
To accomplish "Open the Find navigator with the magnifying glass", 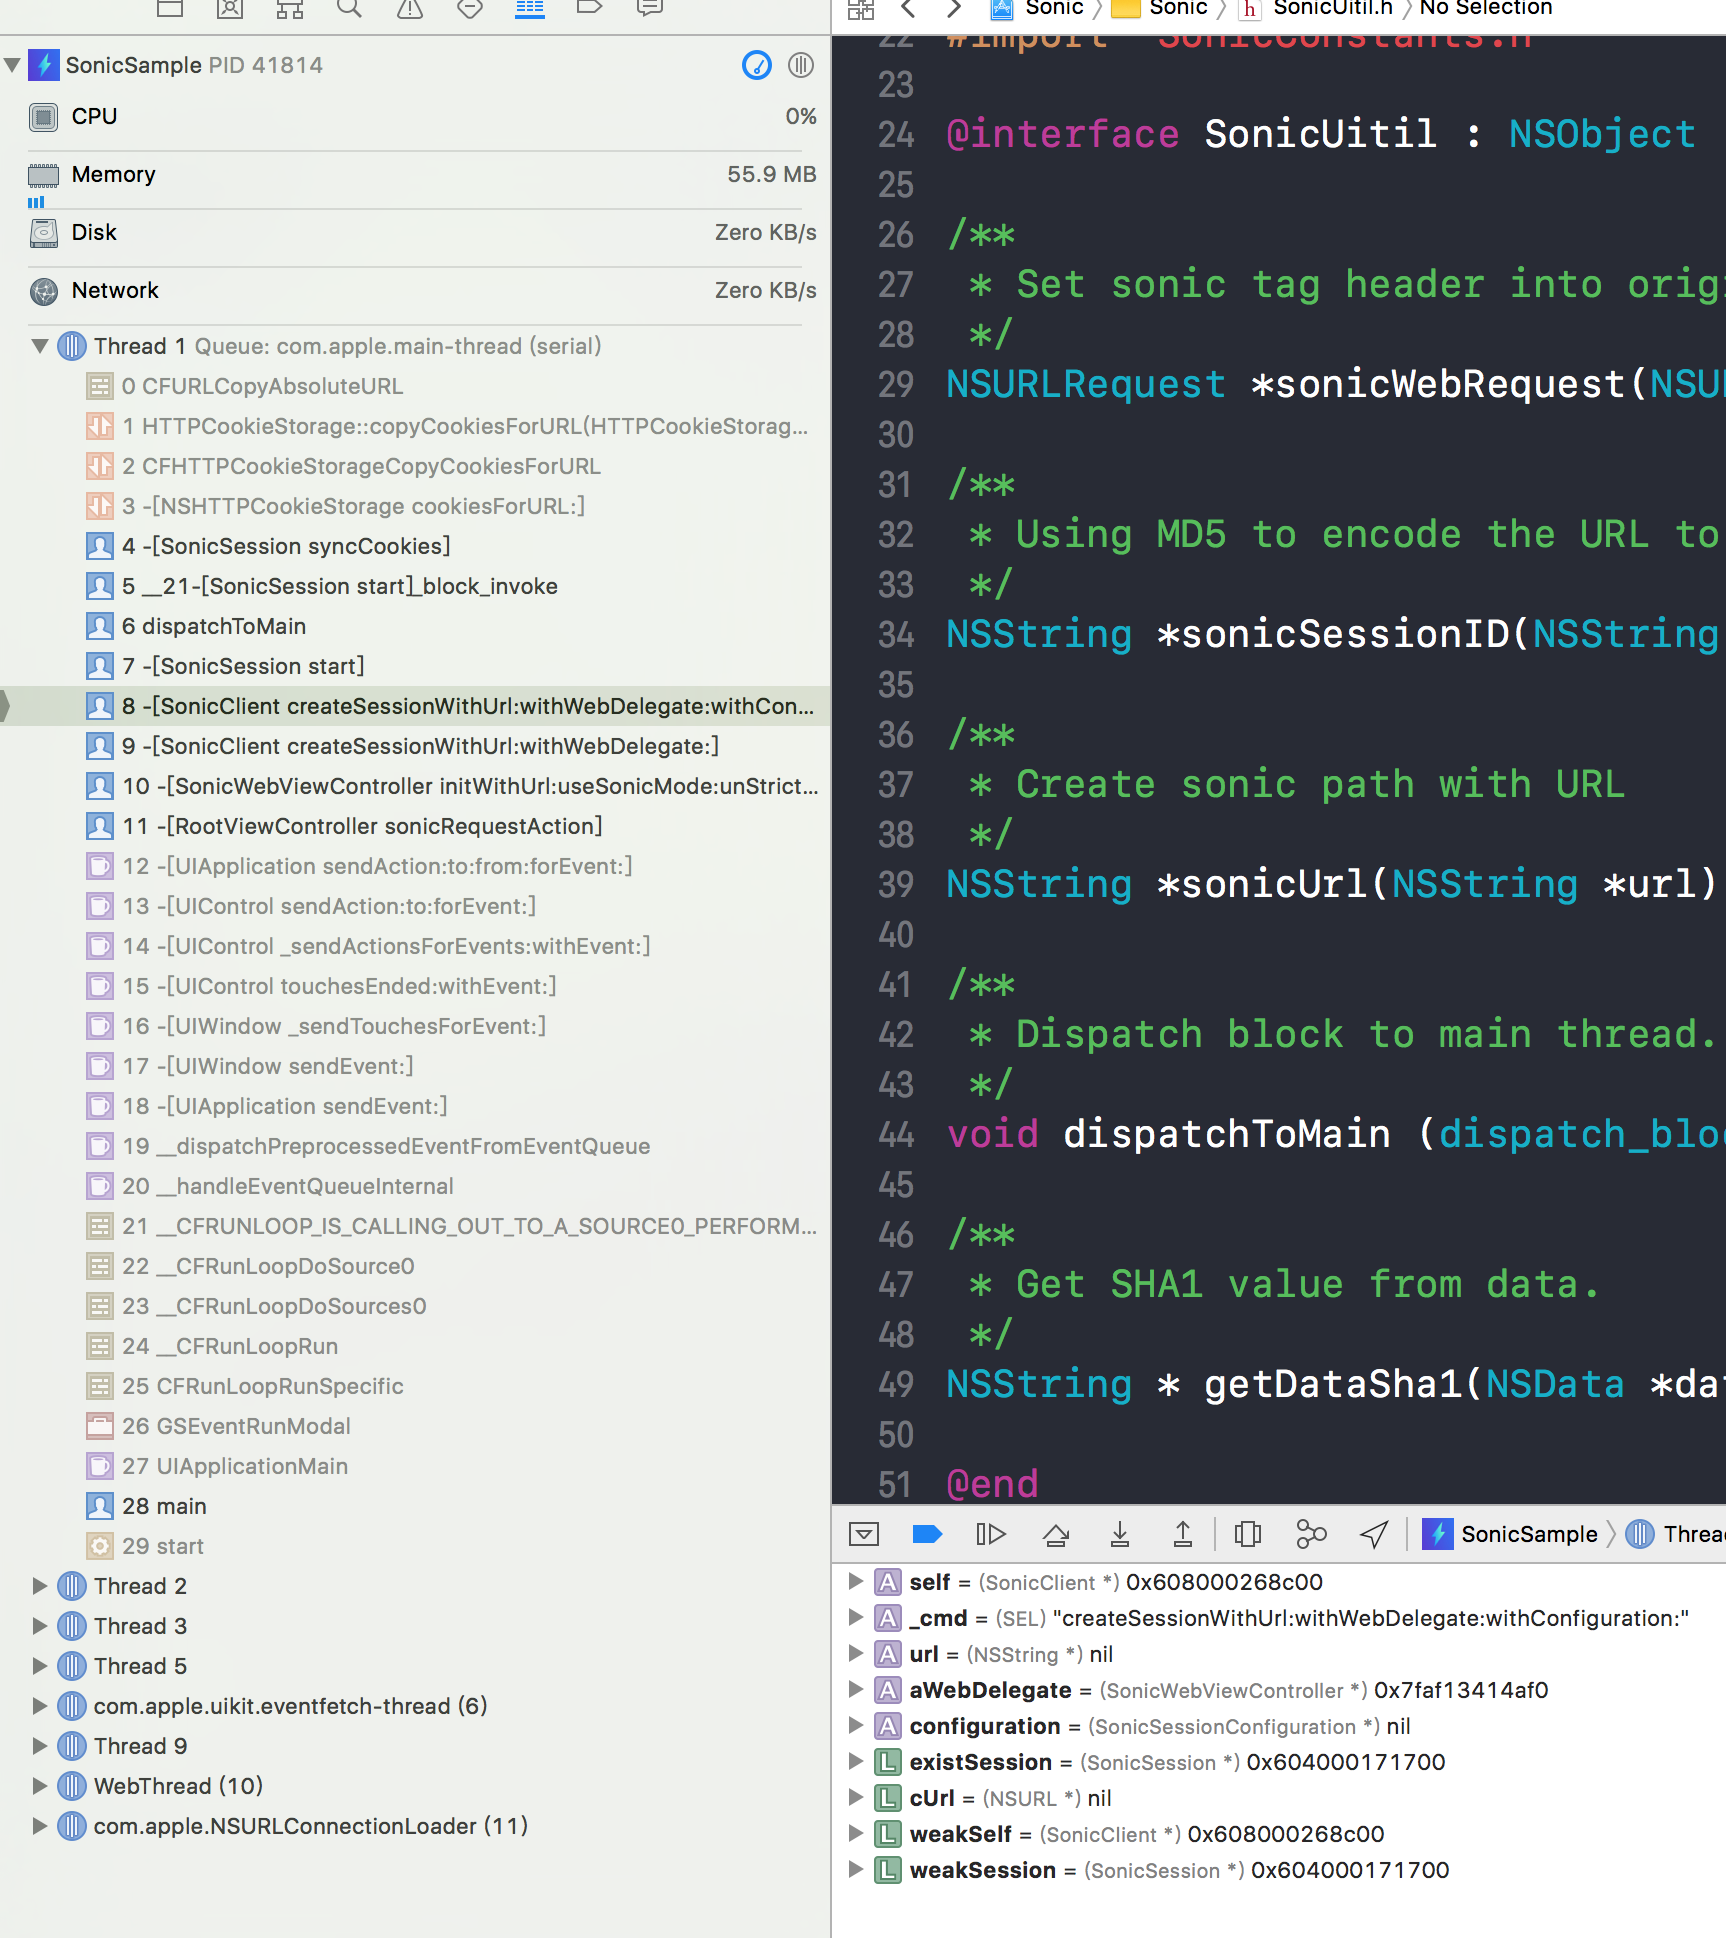I will pyautogui.click(x=349, y=10).
